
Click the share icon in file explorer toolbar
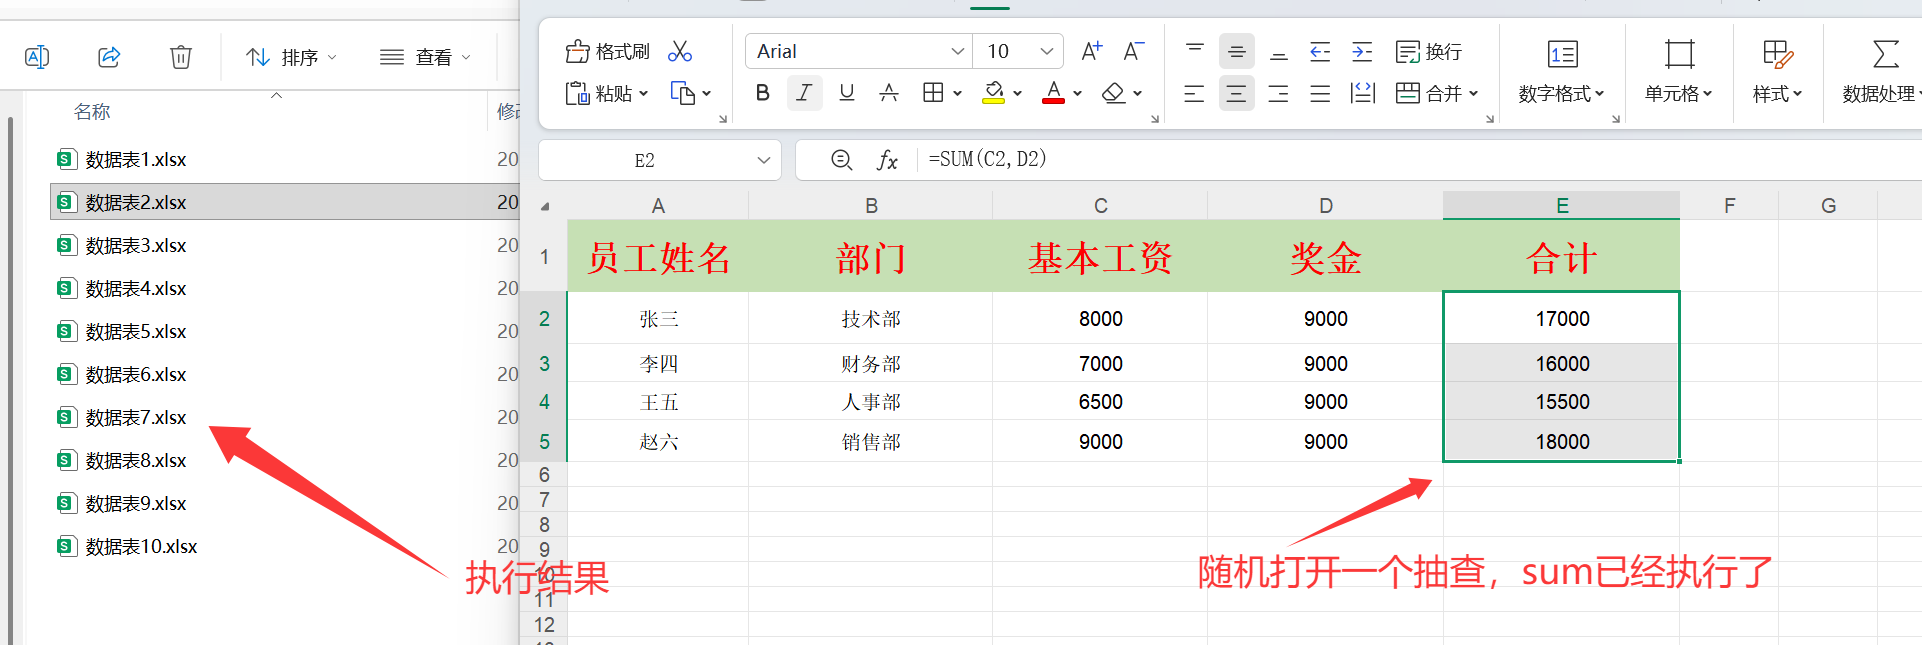pyautogui.click(x=109, y=57)
